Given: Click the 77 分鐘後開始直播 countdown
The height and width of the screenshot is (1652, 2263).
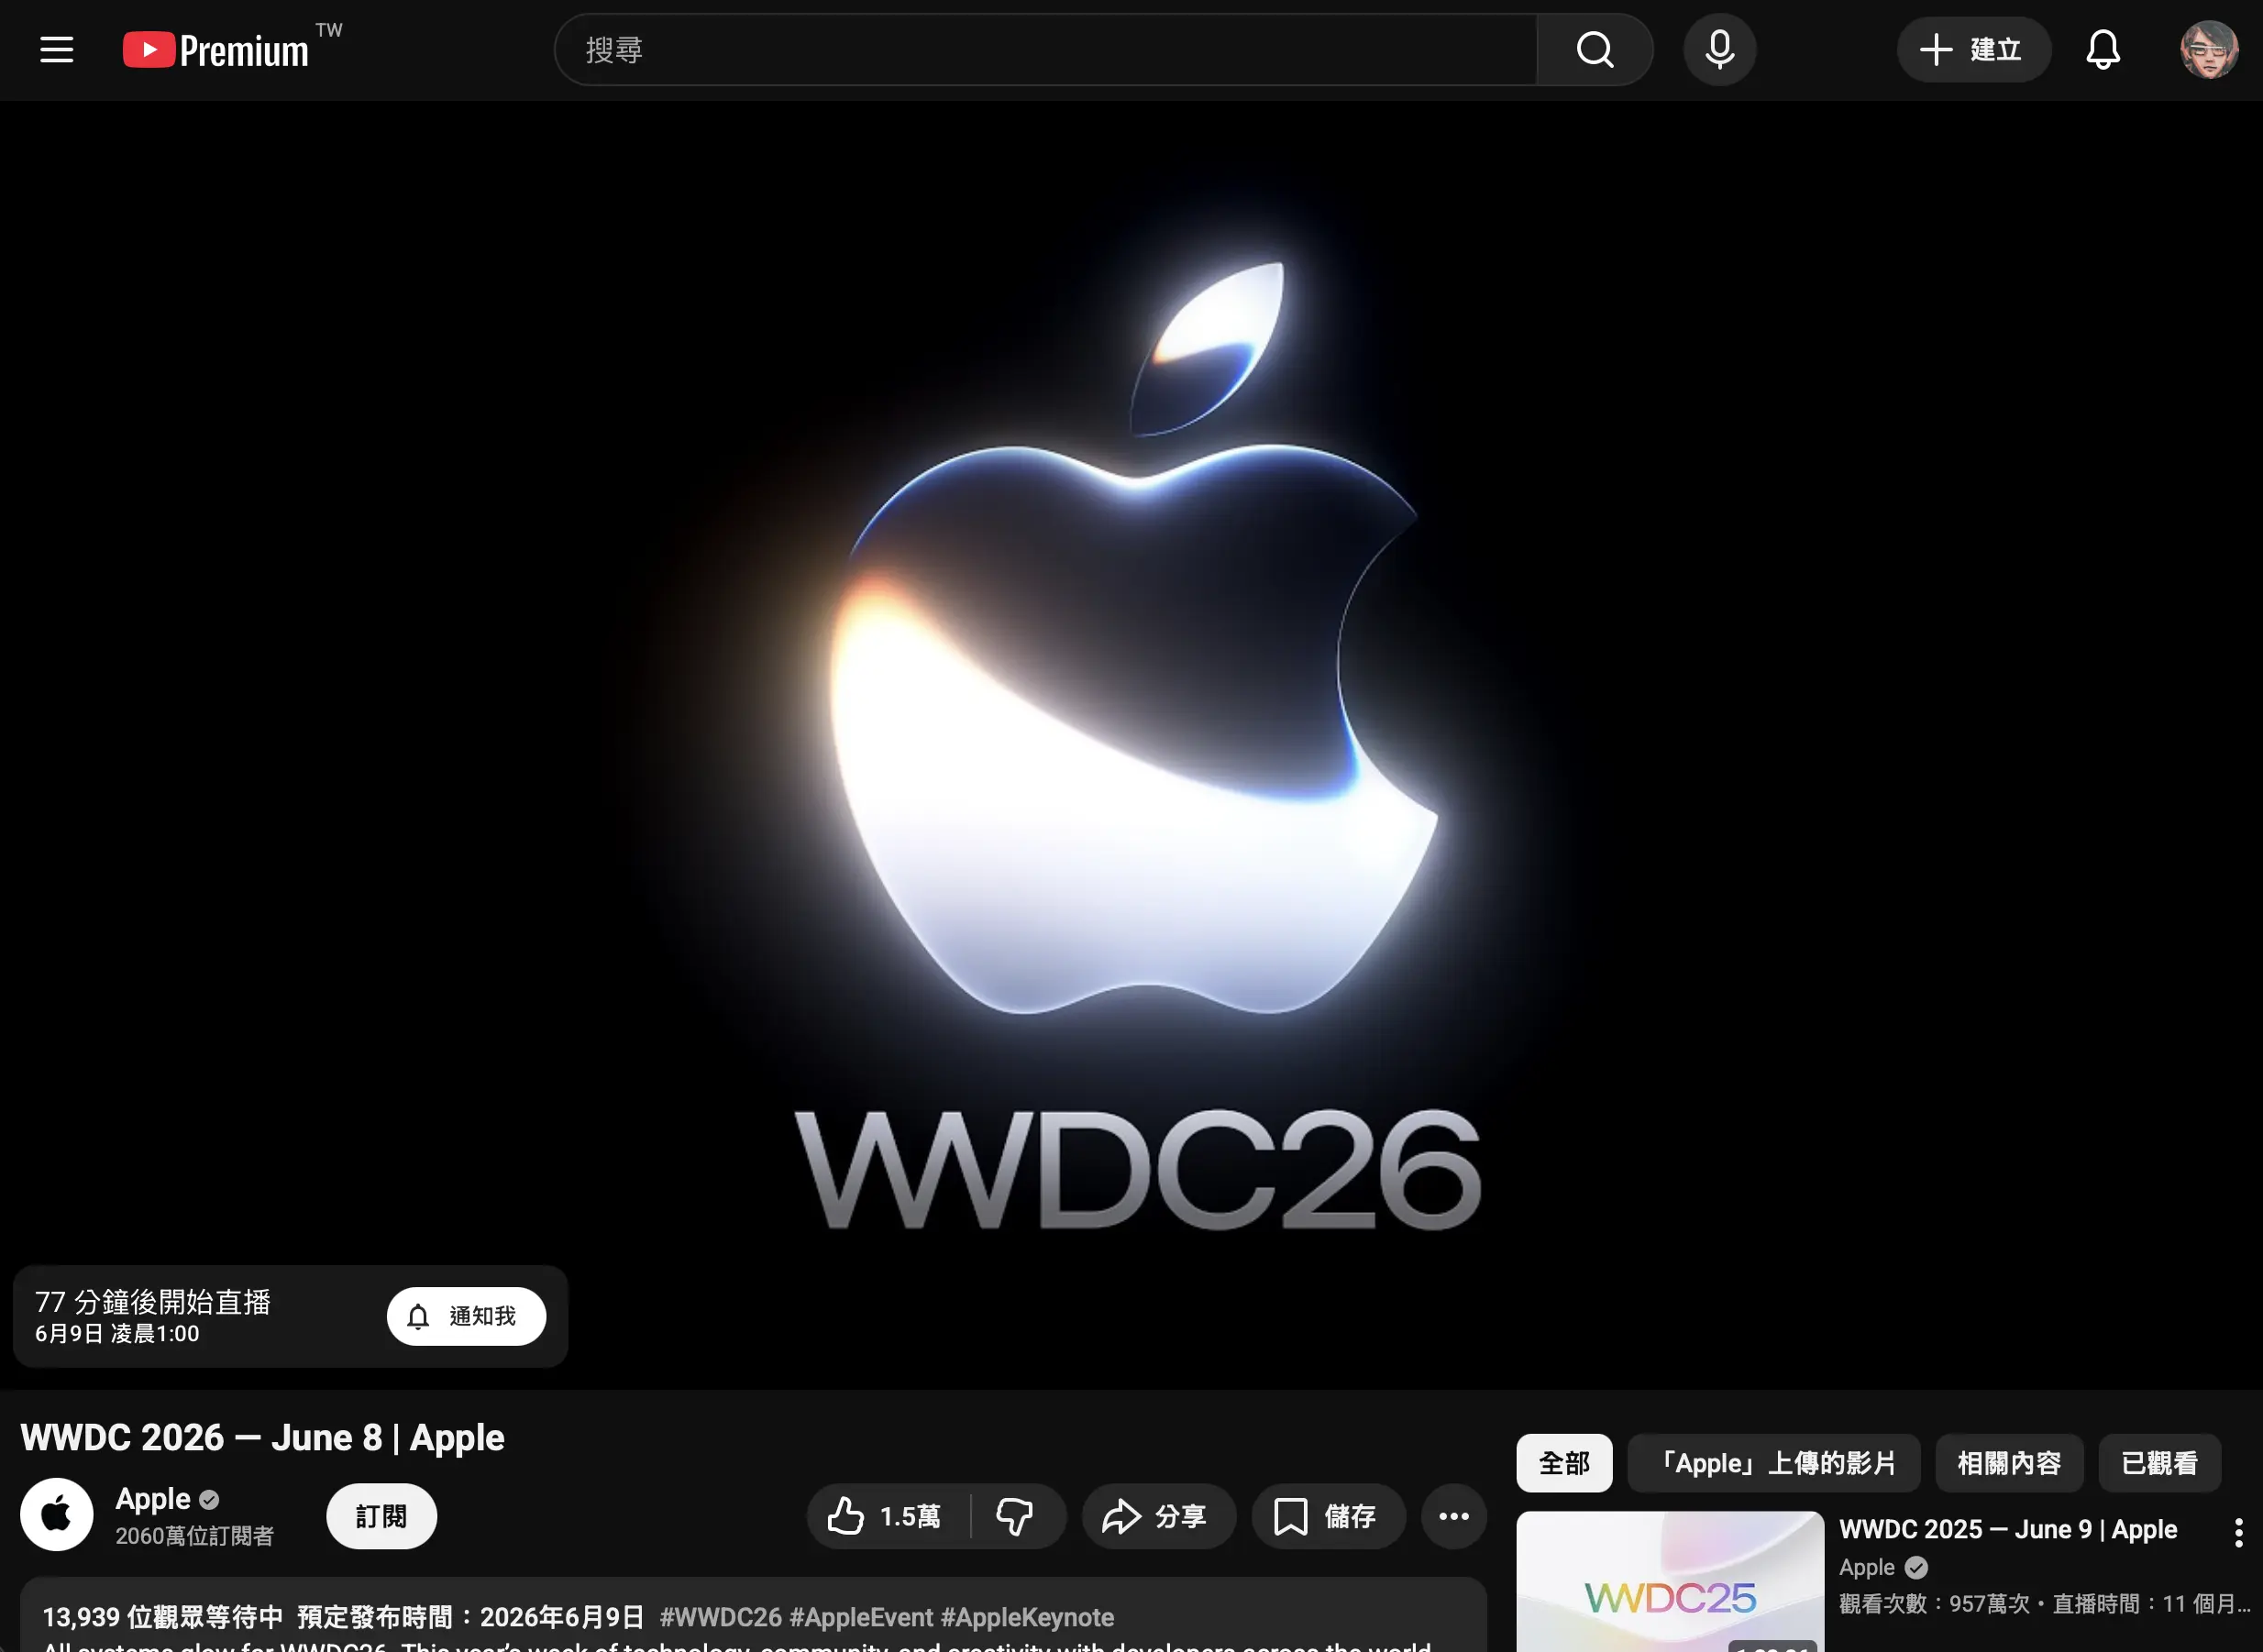Looking at the screenshot, I should 153,1301.
